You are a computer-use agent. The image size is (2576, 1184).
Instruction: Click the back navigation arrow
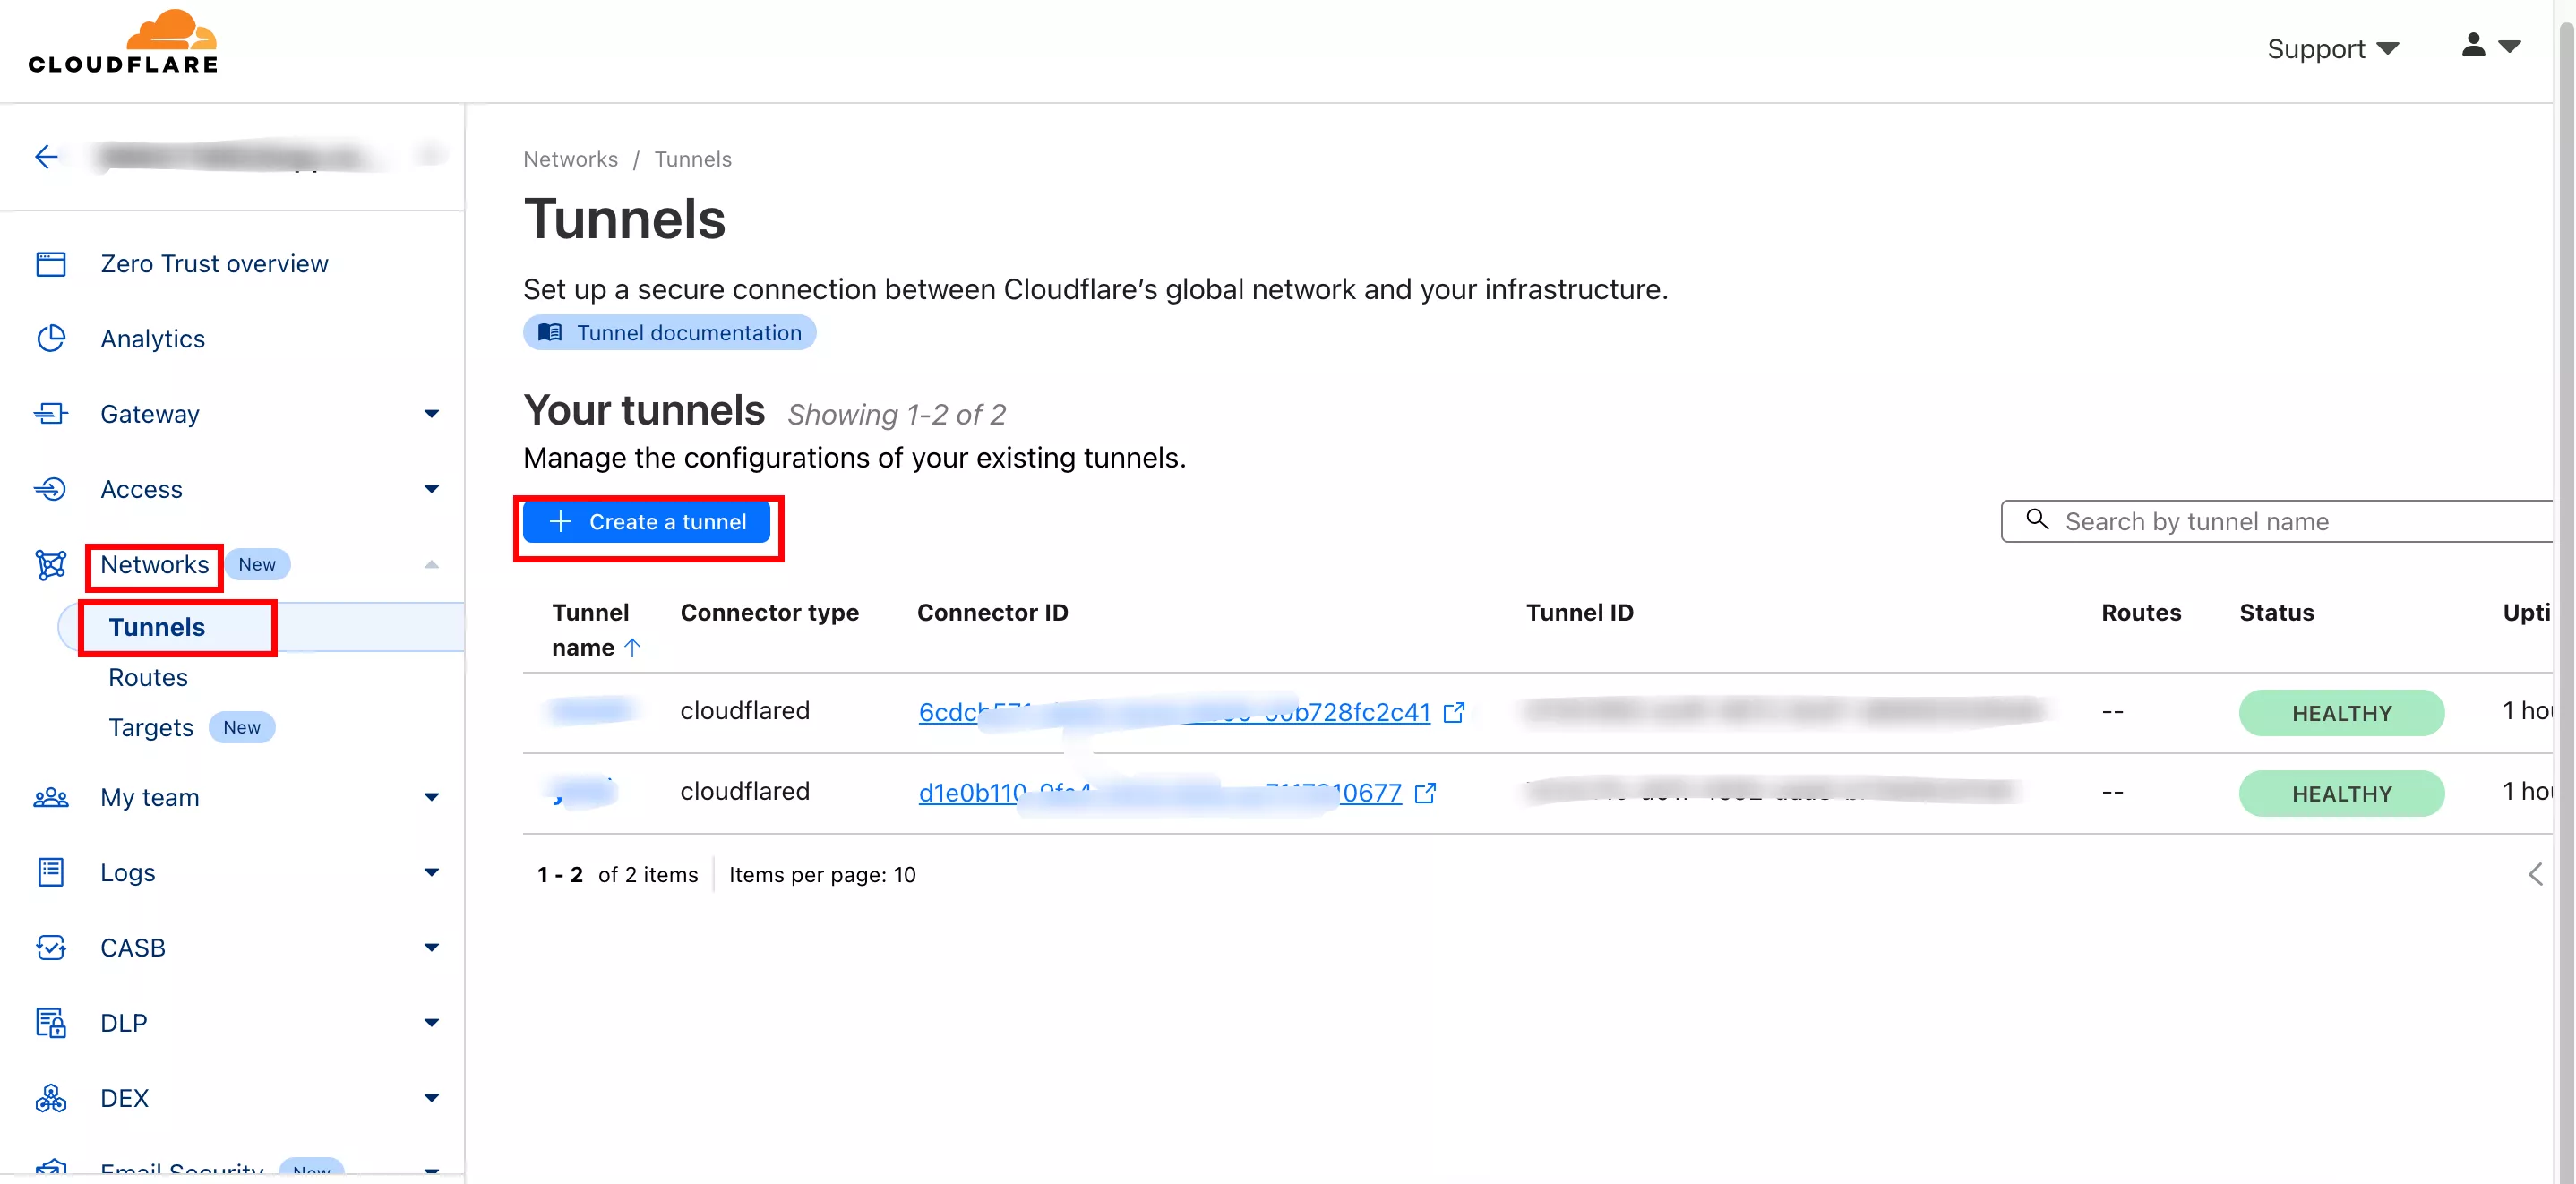click(x=46, y=156)
